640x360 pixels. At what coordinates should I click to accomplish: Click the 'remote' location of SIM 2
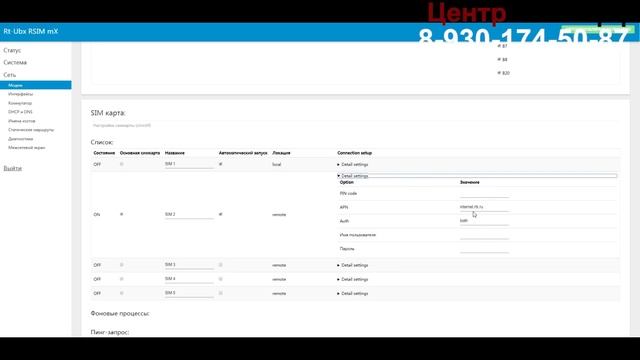tap(279, 214)
